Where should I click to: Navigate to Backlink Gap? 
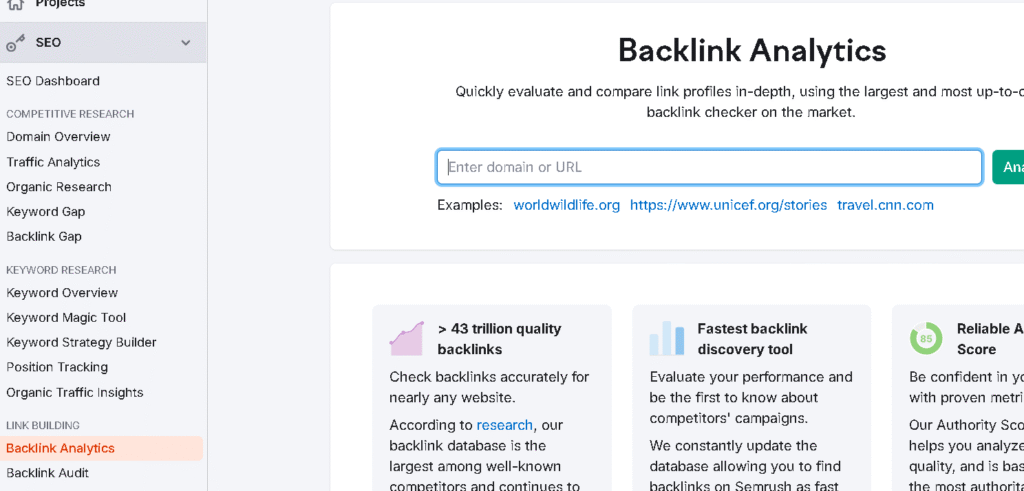coord(44,237)
